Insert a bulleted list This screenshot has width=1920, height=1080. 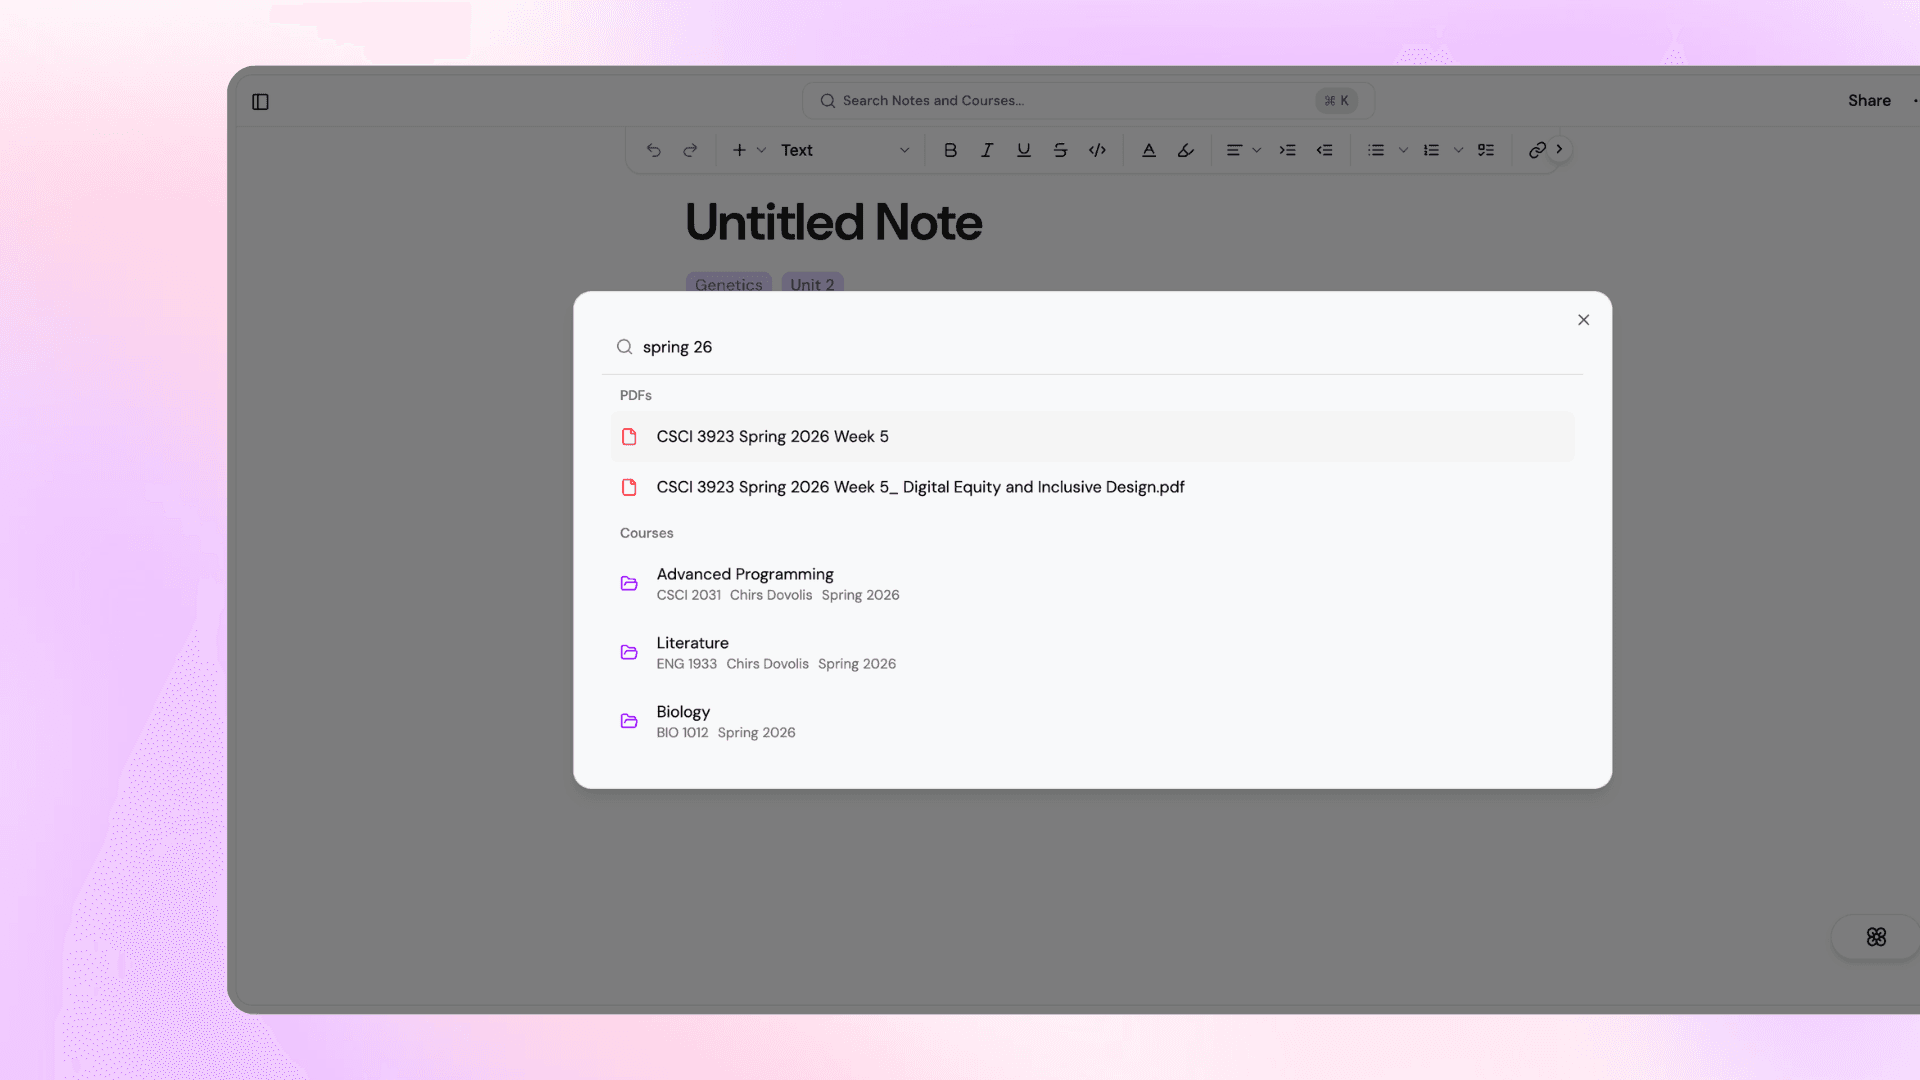pos(1376,150)
